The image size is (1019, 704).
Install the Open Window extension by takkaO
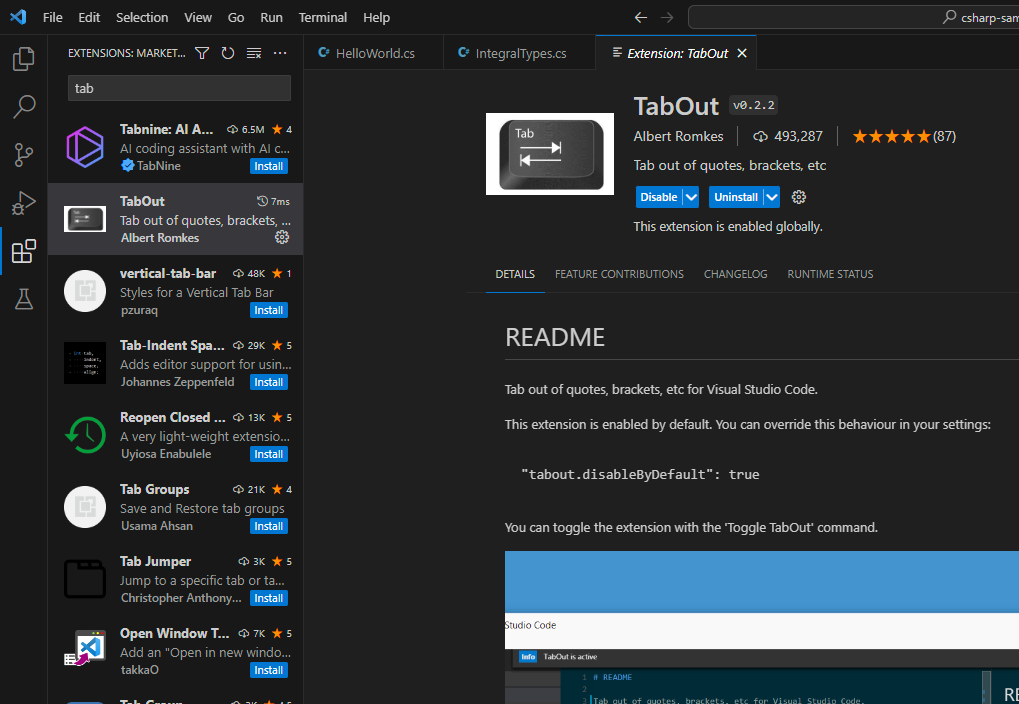268,670
